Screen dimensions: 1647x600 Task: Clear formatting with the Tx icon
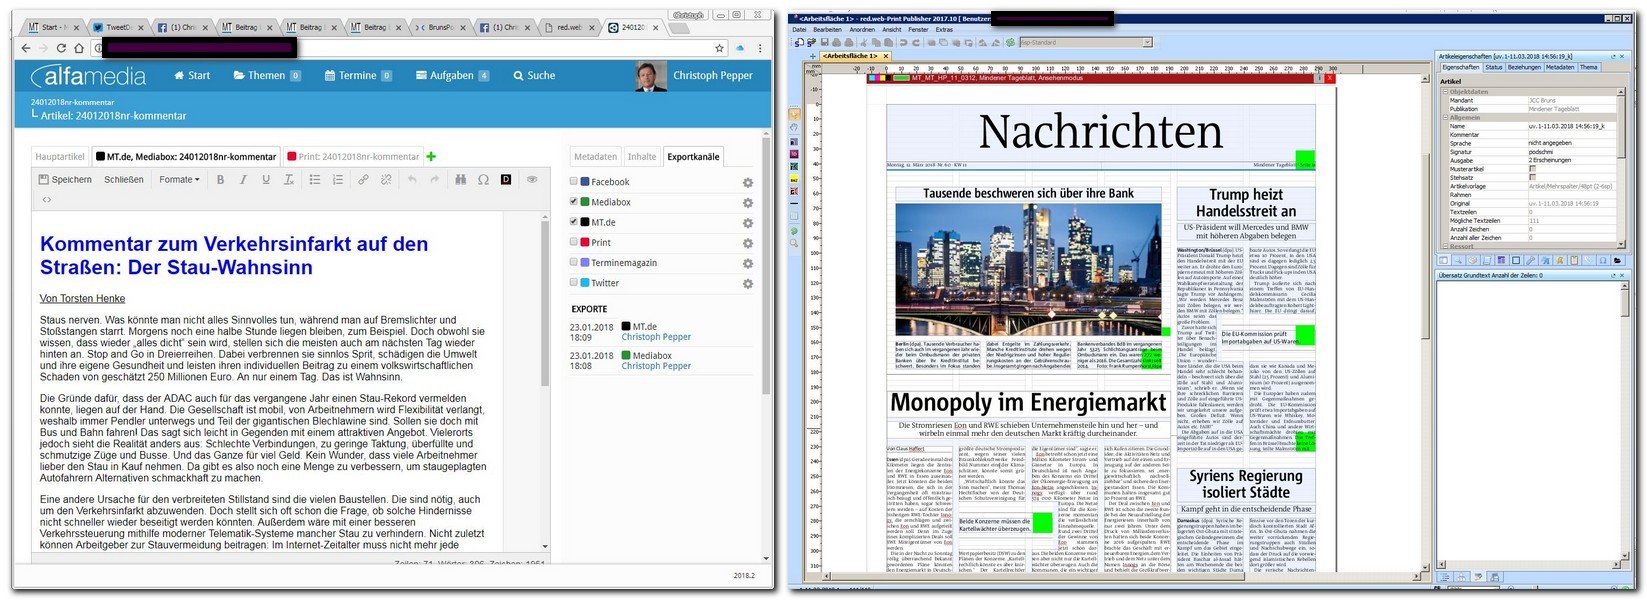(289, 179)
